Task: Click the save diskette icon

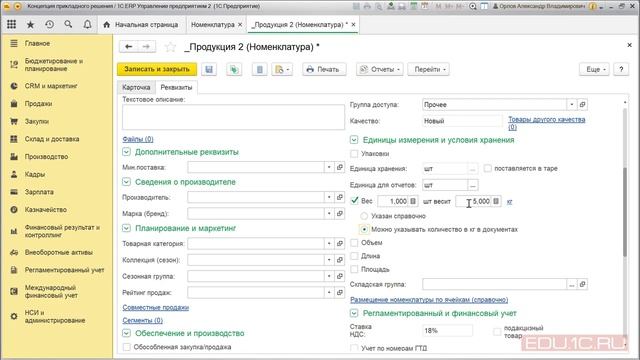Action: pos(209,69)
